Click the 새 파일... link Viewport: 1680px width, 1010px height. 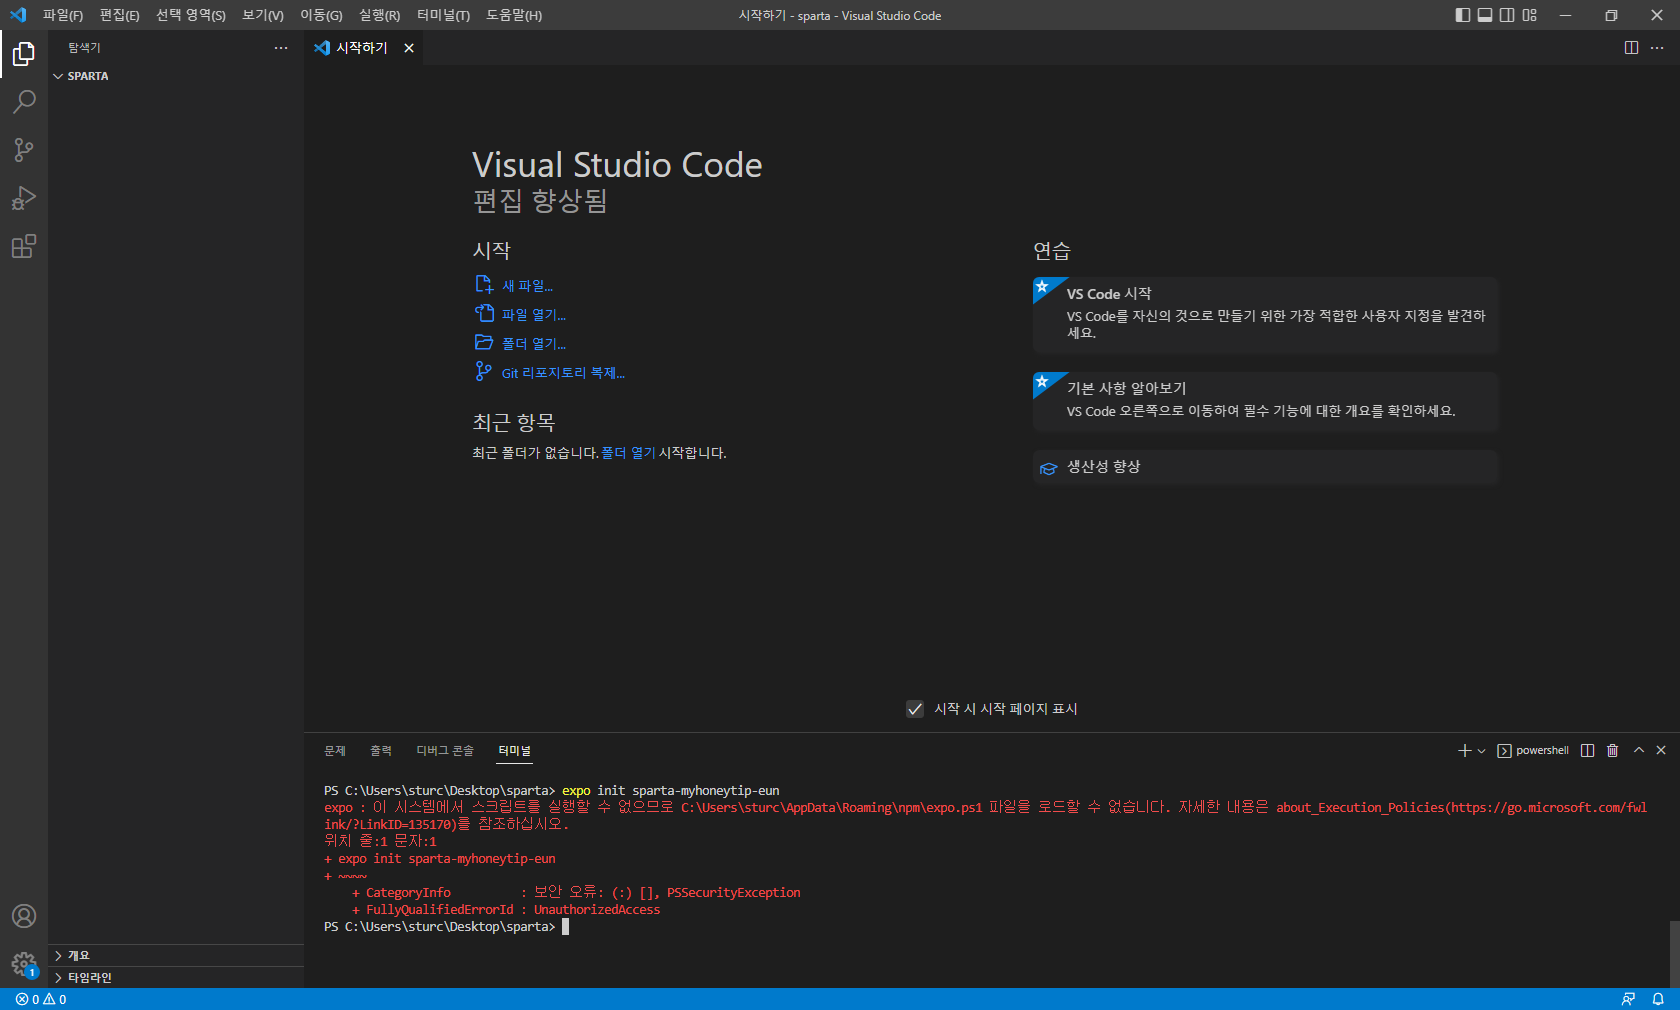click(x=527, y=286)
